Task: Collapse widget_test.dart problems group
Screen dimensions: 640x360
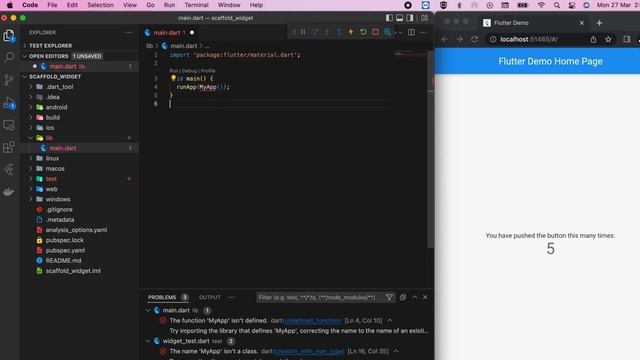Action: [148, 341]
